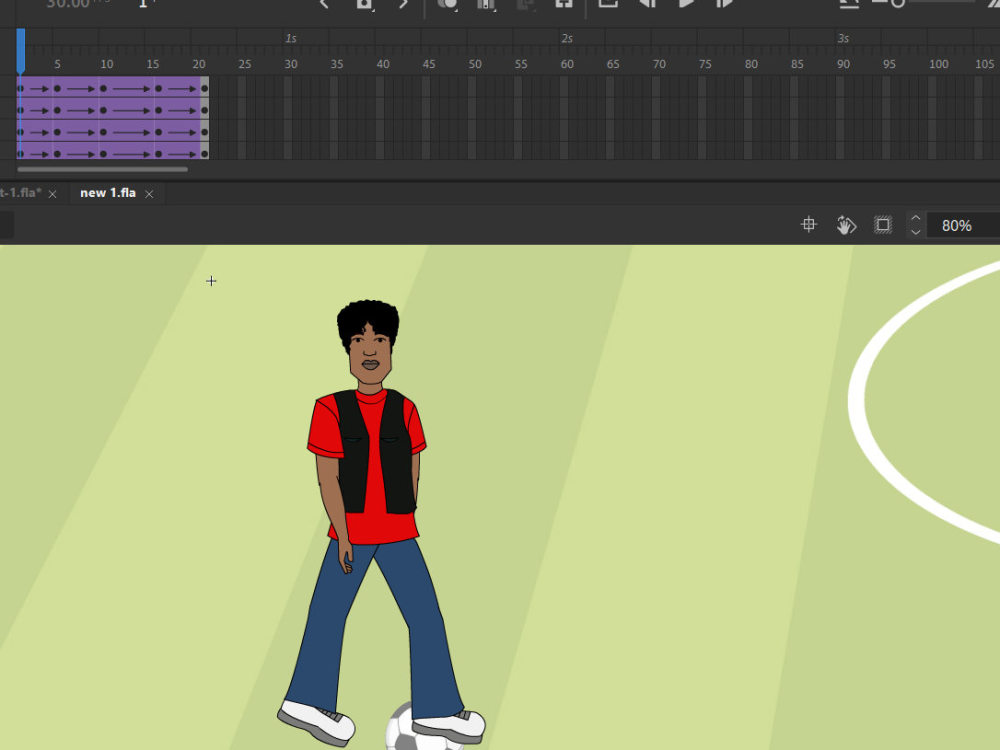Viewport: 1000px width, 750px height.
Task: Select top layer keyframe at frame 10
Action: click(103, 89)
